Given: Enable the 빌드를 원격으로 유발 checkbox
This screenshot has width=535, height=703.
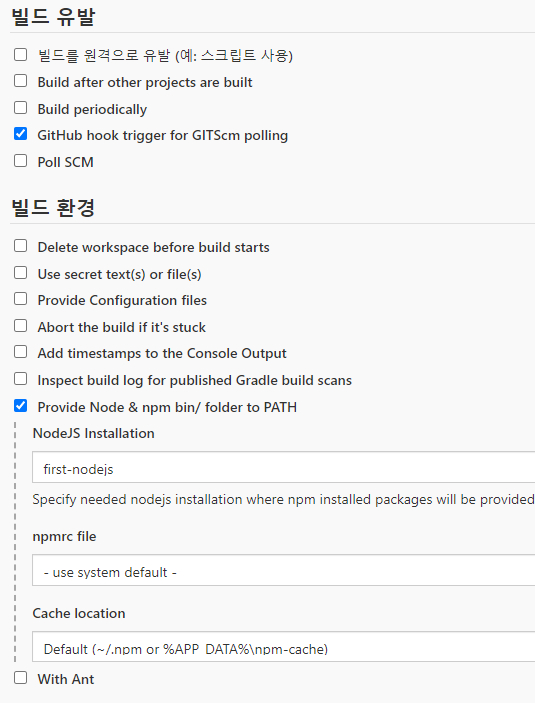Looking at the screenshot, I should [x=21, y=55].
